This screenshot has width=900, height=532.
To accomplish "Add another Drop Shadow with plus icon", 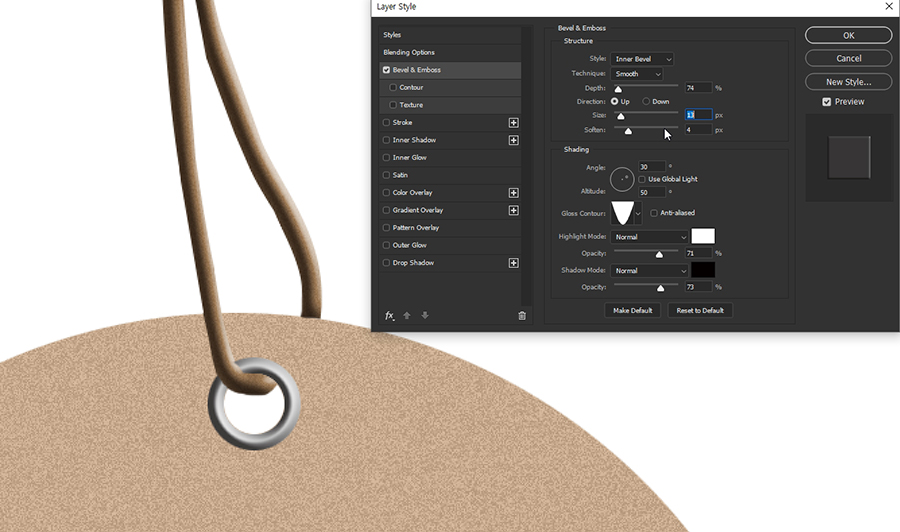I will 514,263.
